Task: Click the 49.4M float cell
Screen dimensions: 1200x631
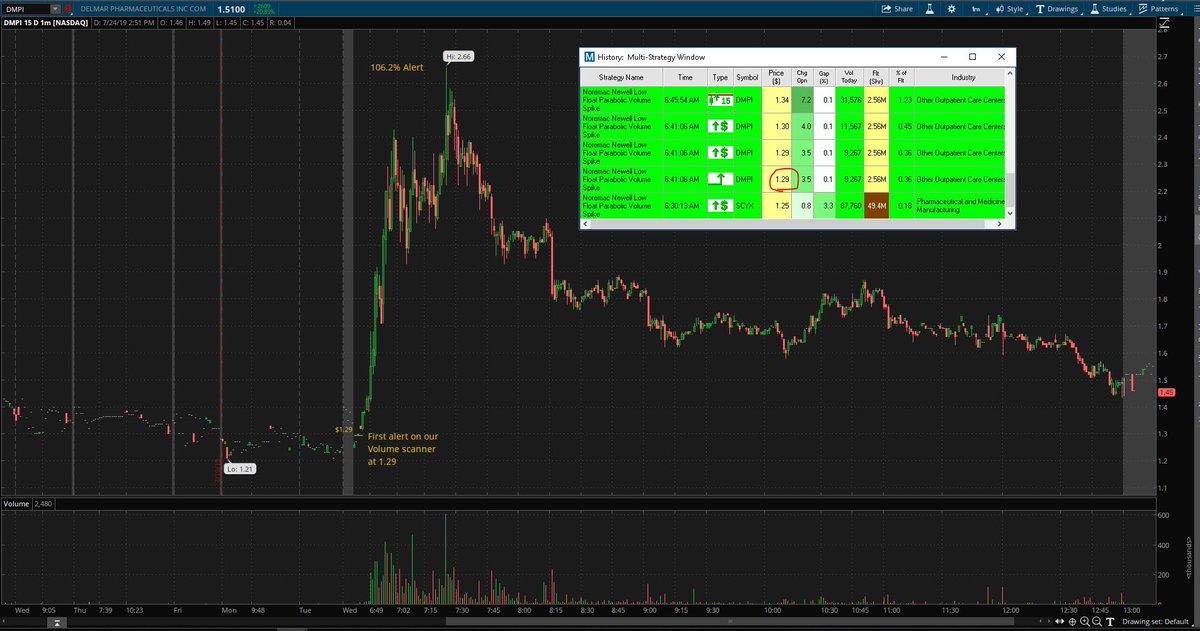Action: coord(876,204)
